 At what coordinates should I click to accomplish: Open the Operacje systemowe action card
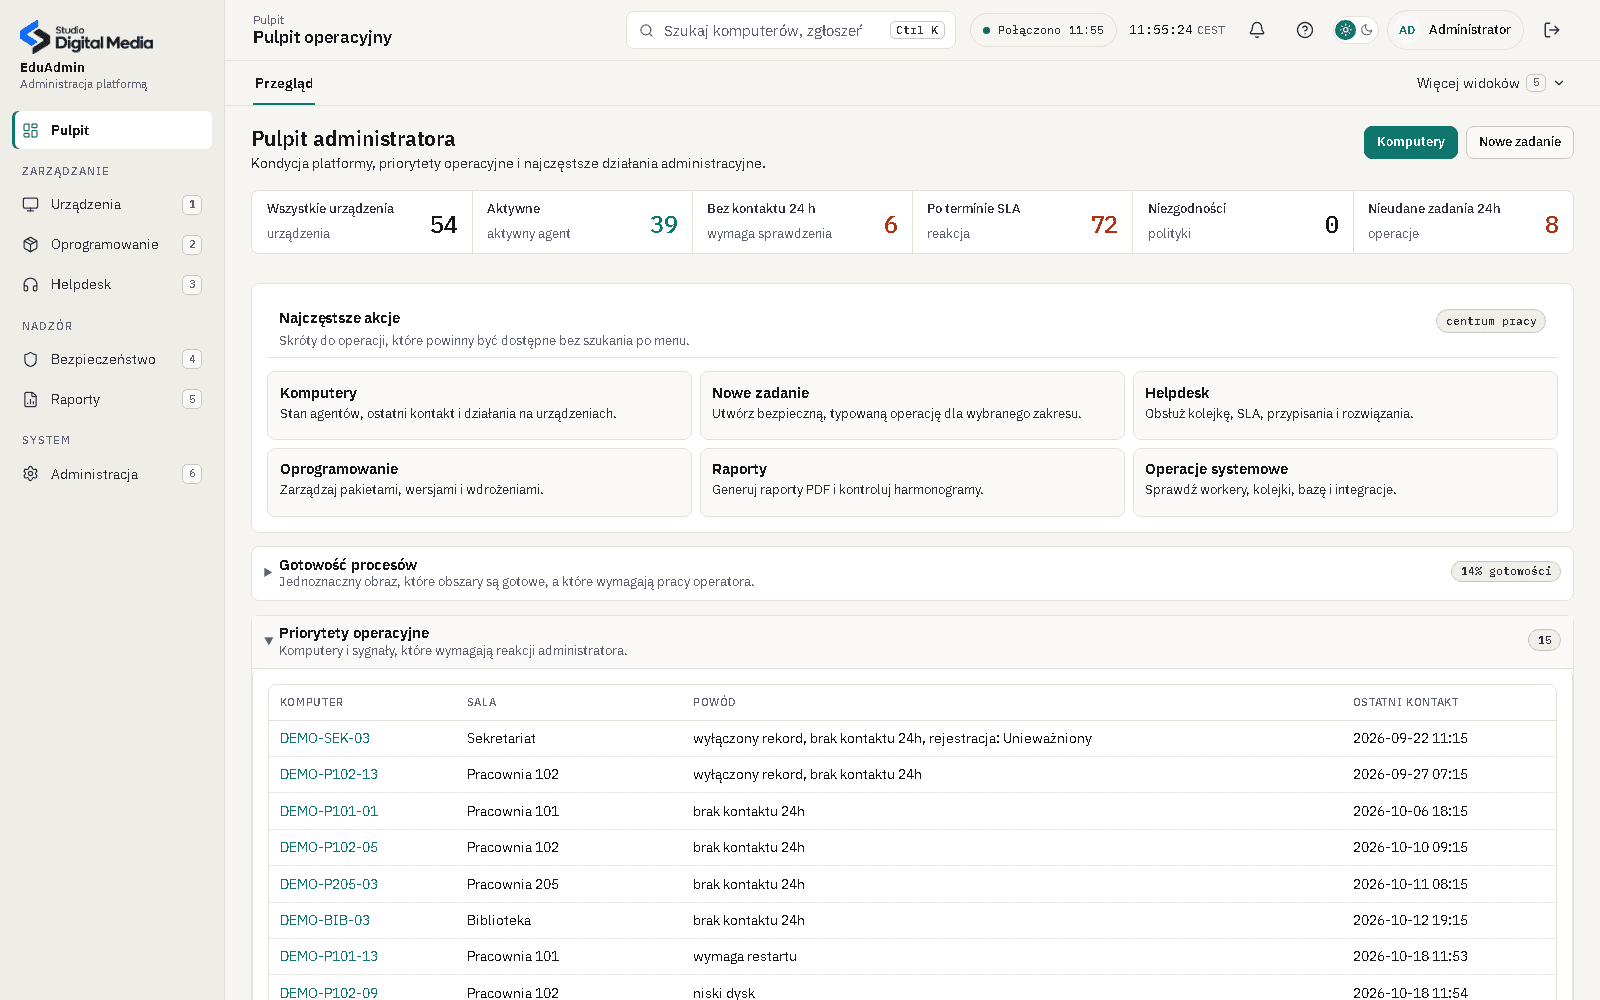(x=1345, y=482)
